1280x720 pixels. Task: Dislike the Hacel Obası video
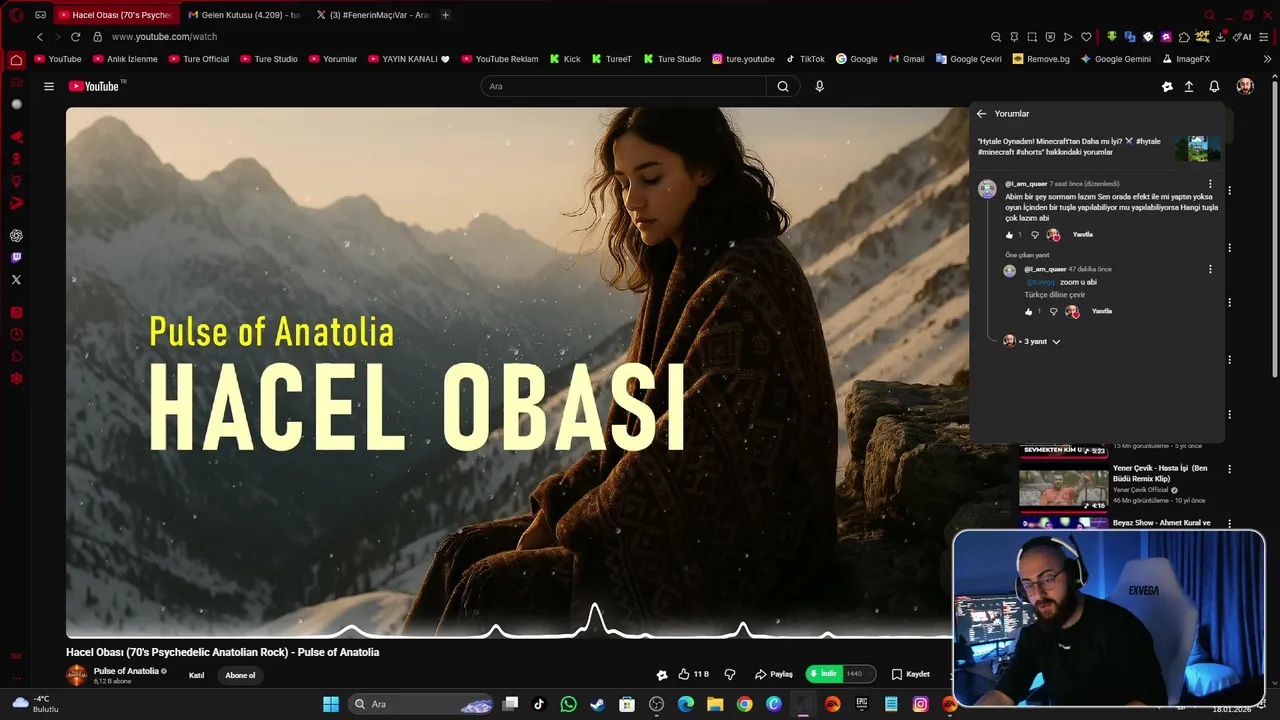730,674
